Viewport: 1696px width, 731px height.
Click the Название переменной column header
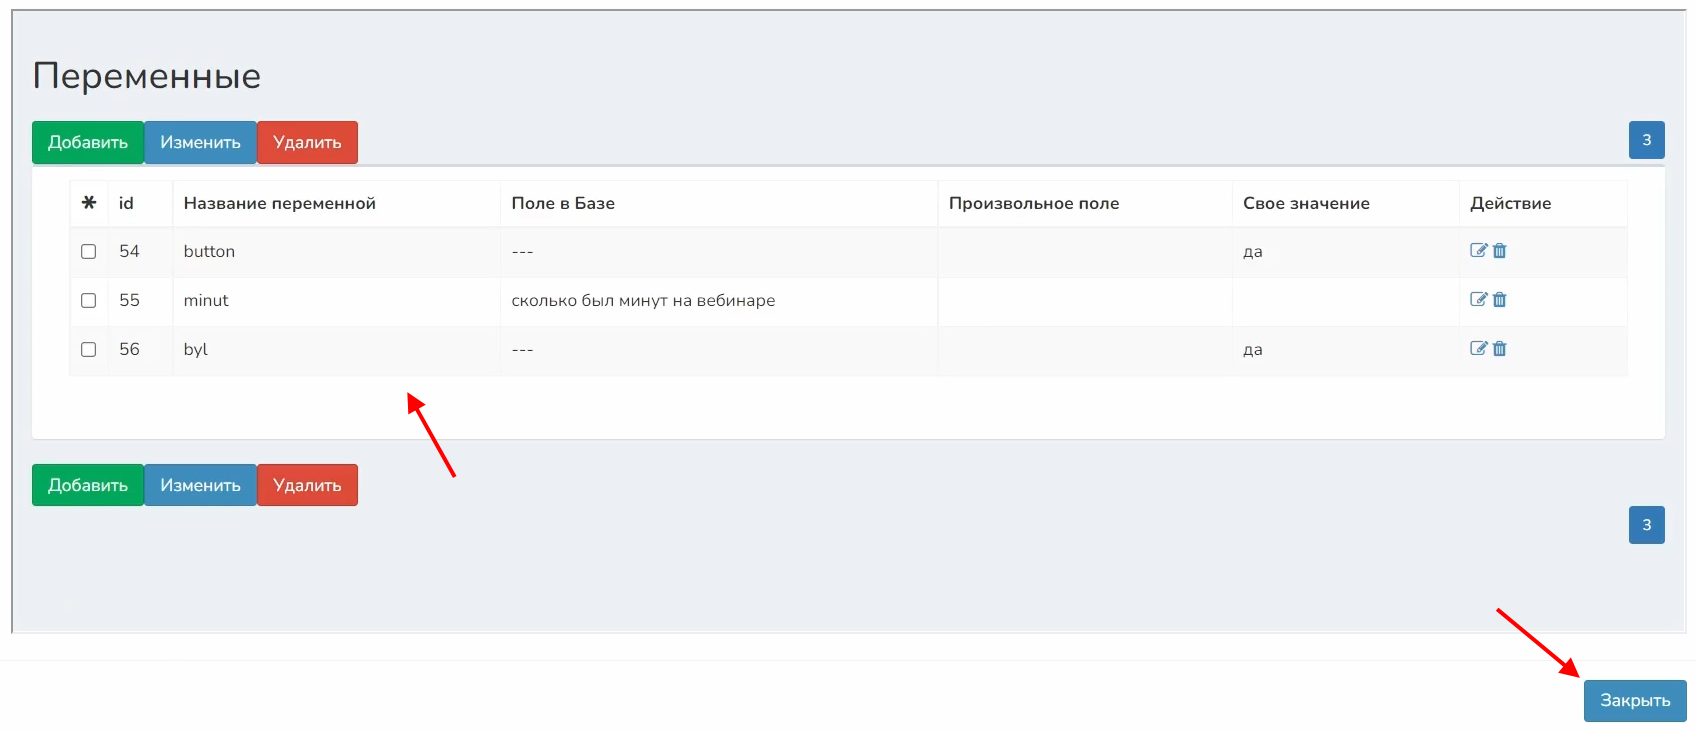280,203
